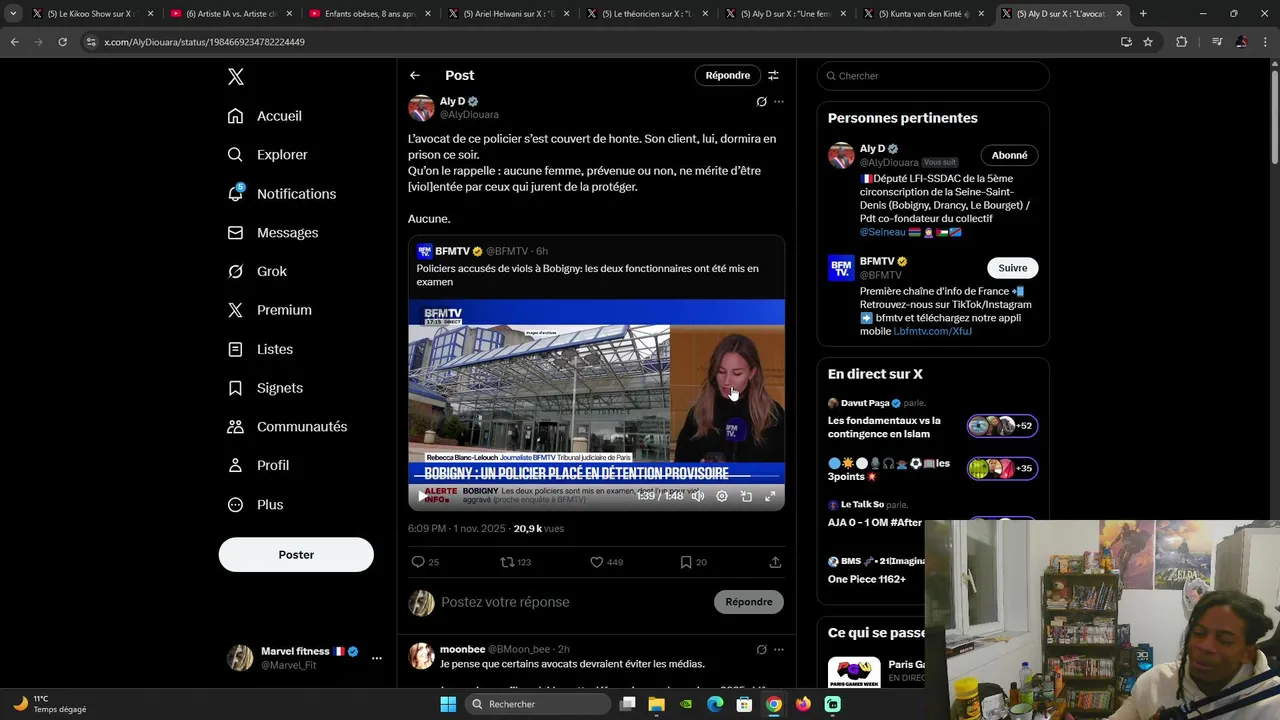Image resolution: width=1280 pixels, height=720 pixels.
Task: Bookmark page with star icon
Action: click(x=1148, y=42)
